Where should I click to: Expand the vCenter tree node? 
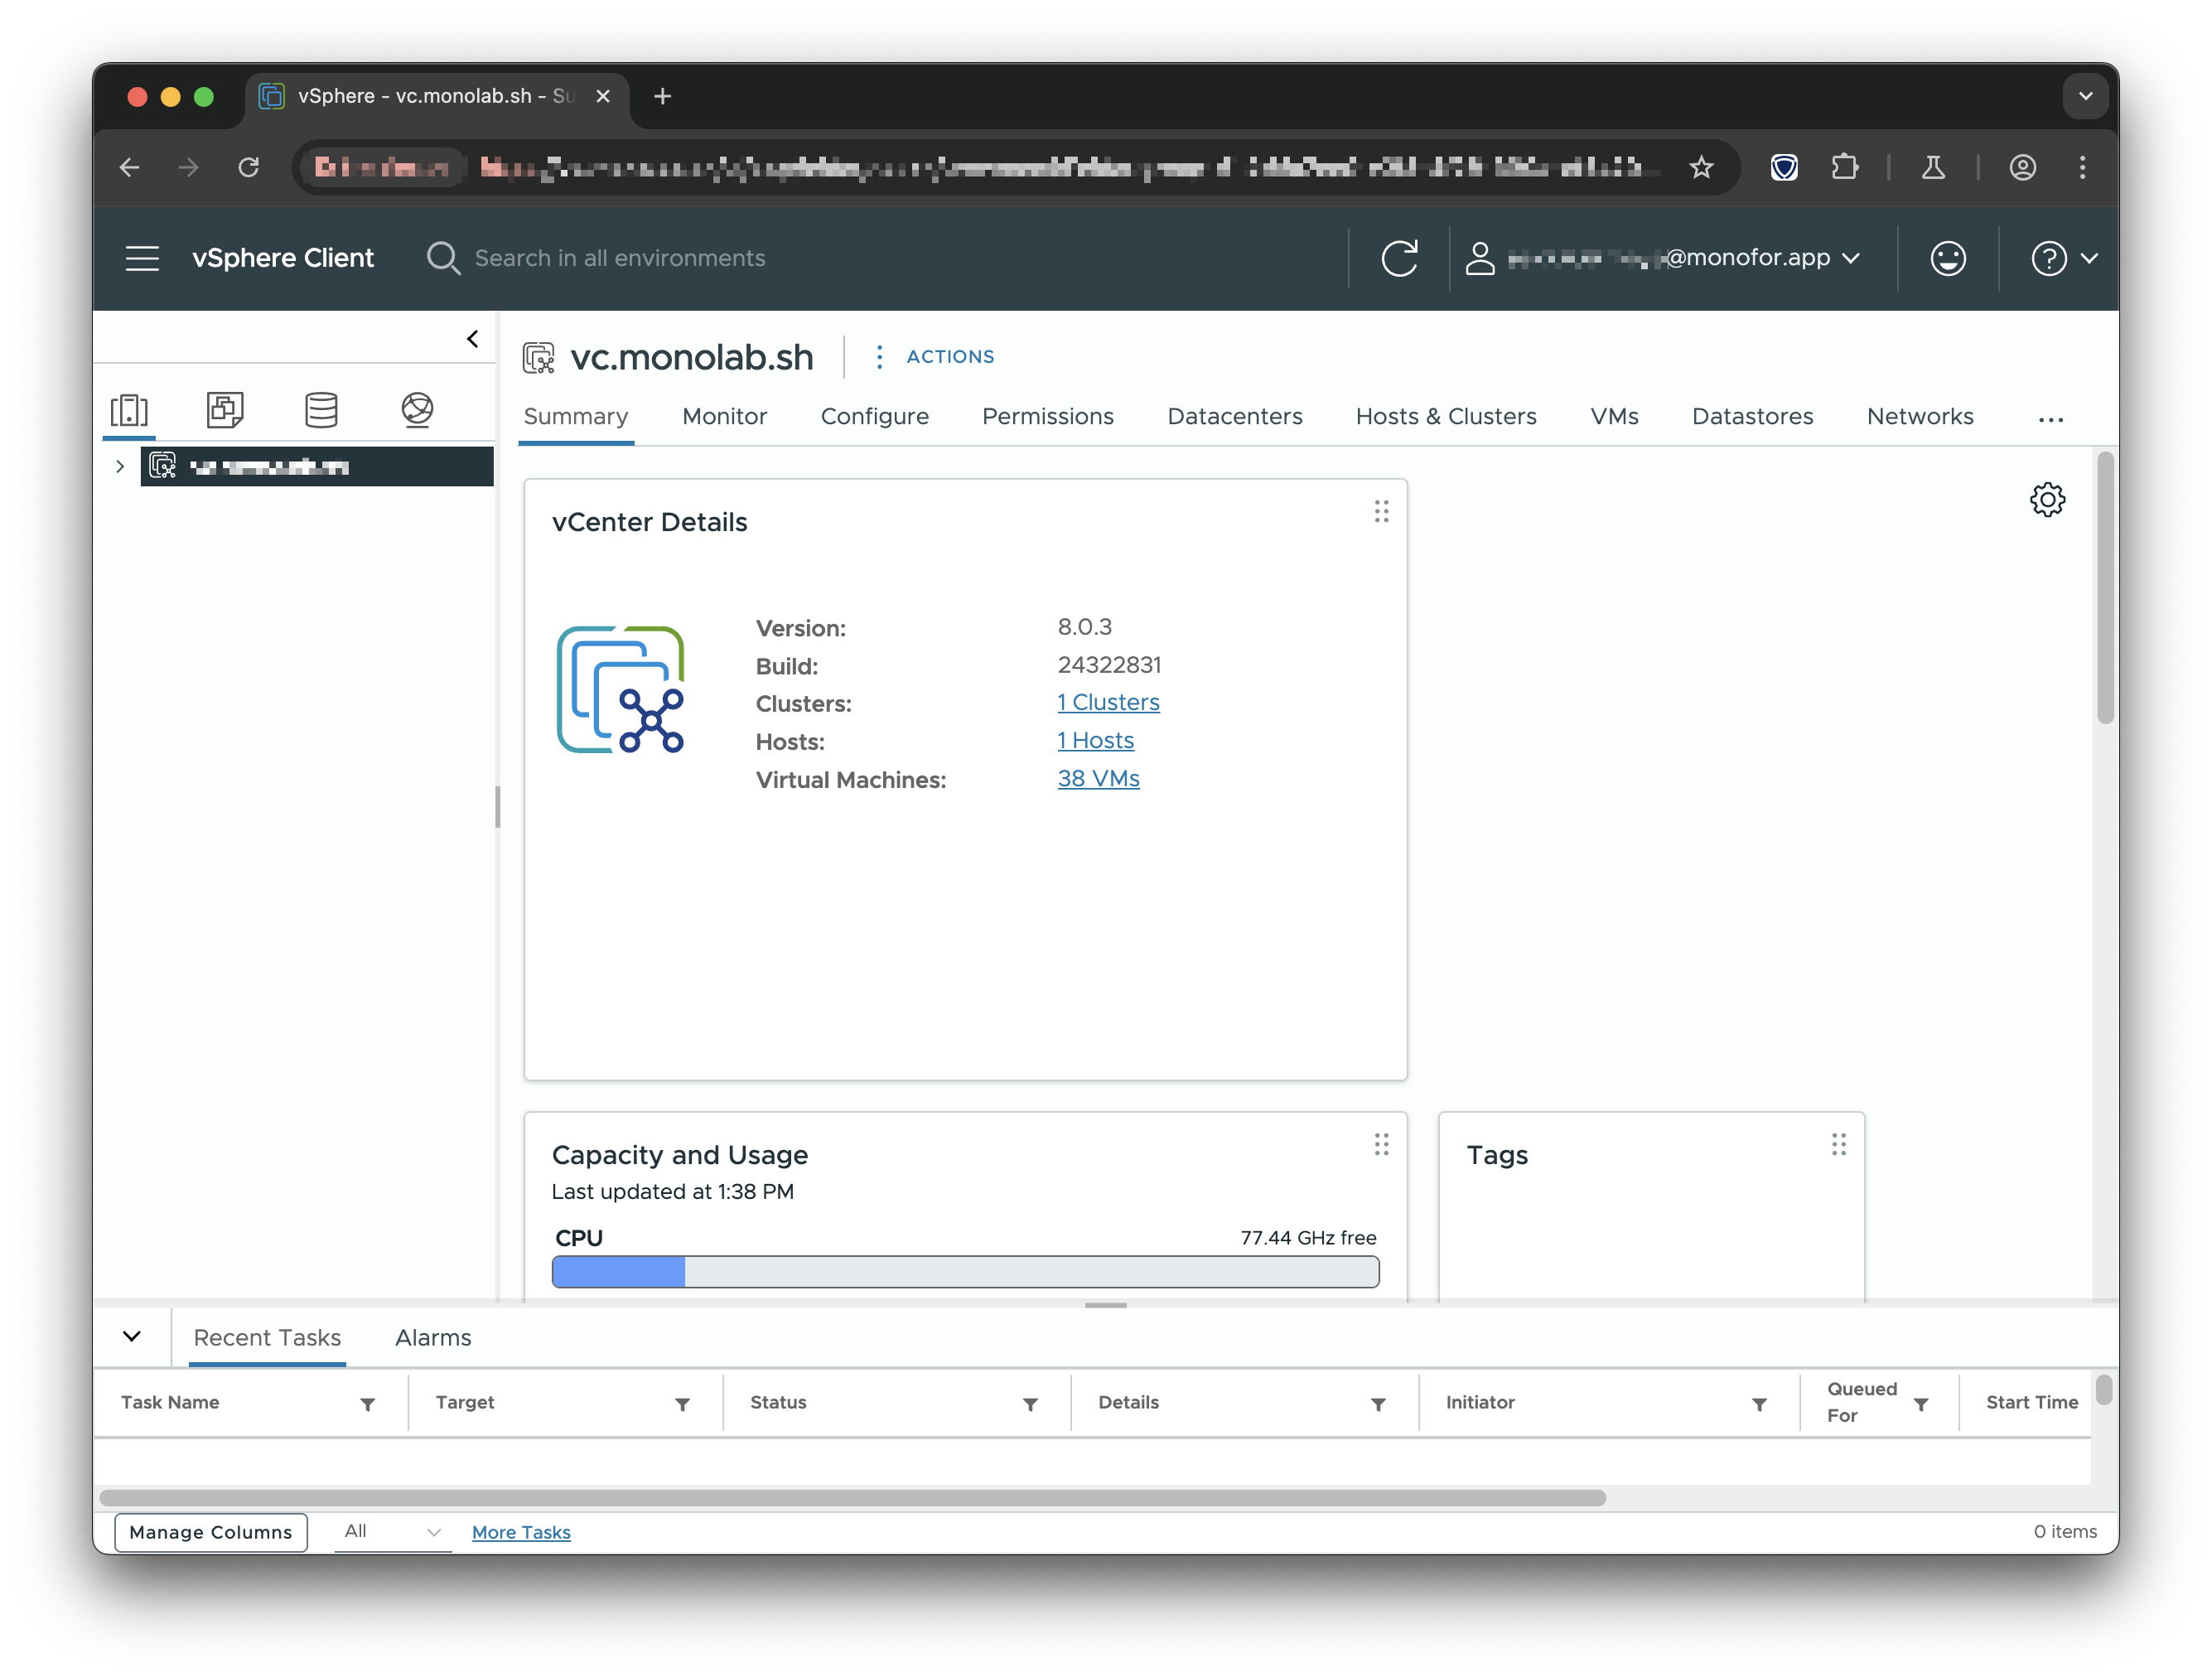point(120,467)
